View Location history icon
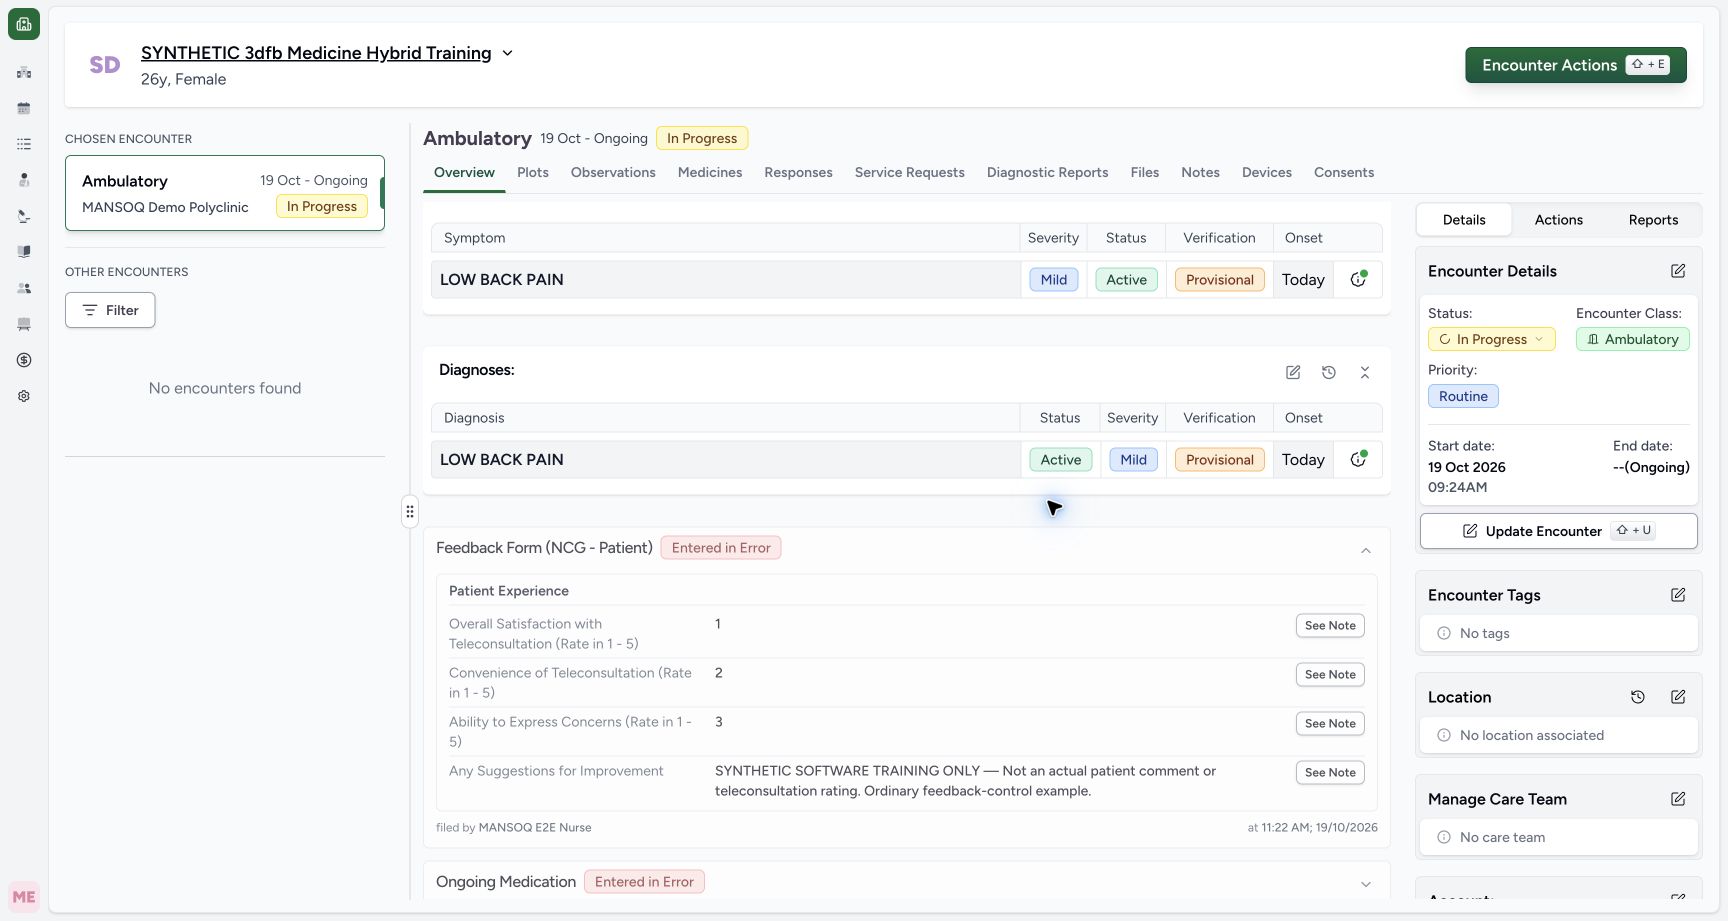 click(x=1638, y=697)
